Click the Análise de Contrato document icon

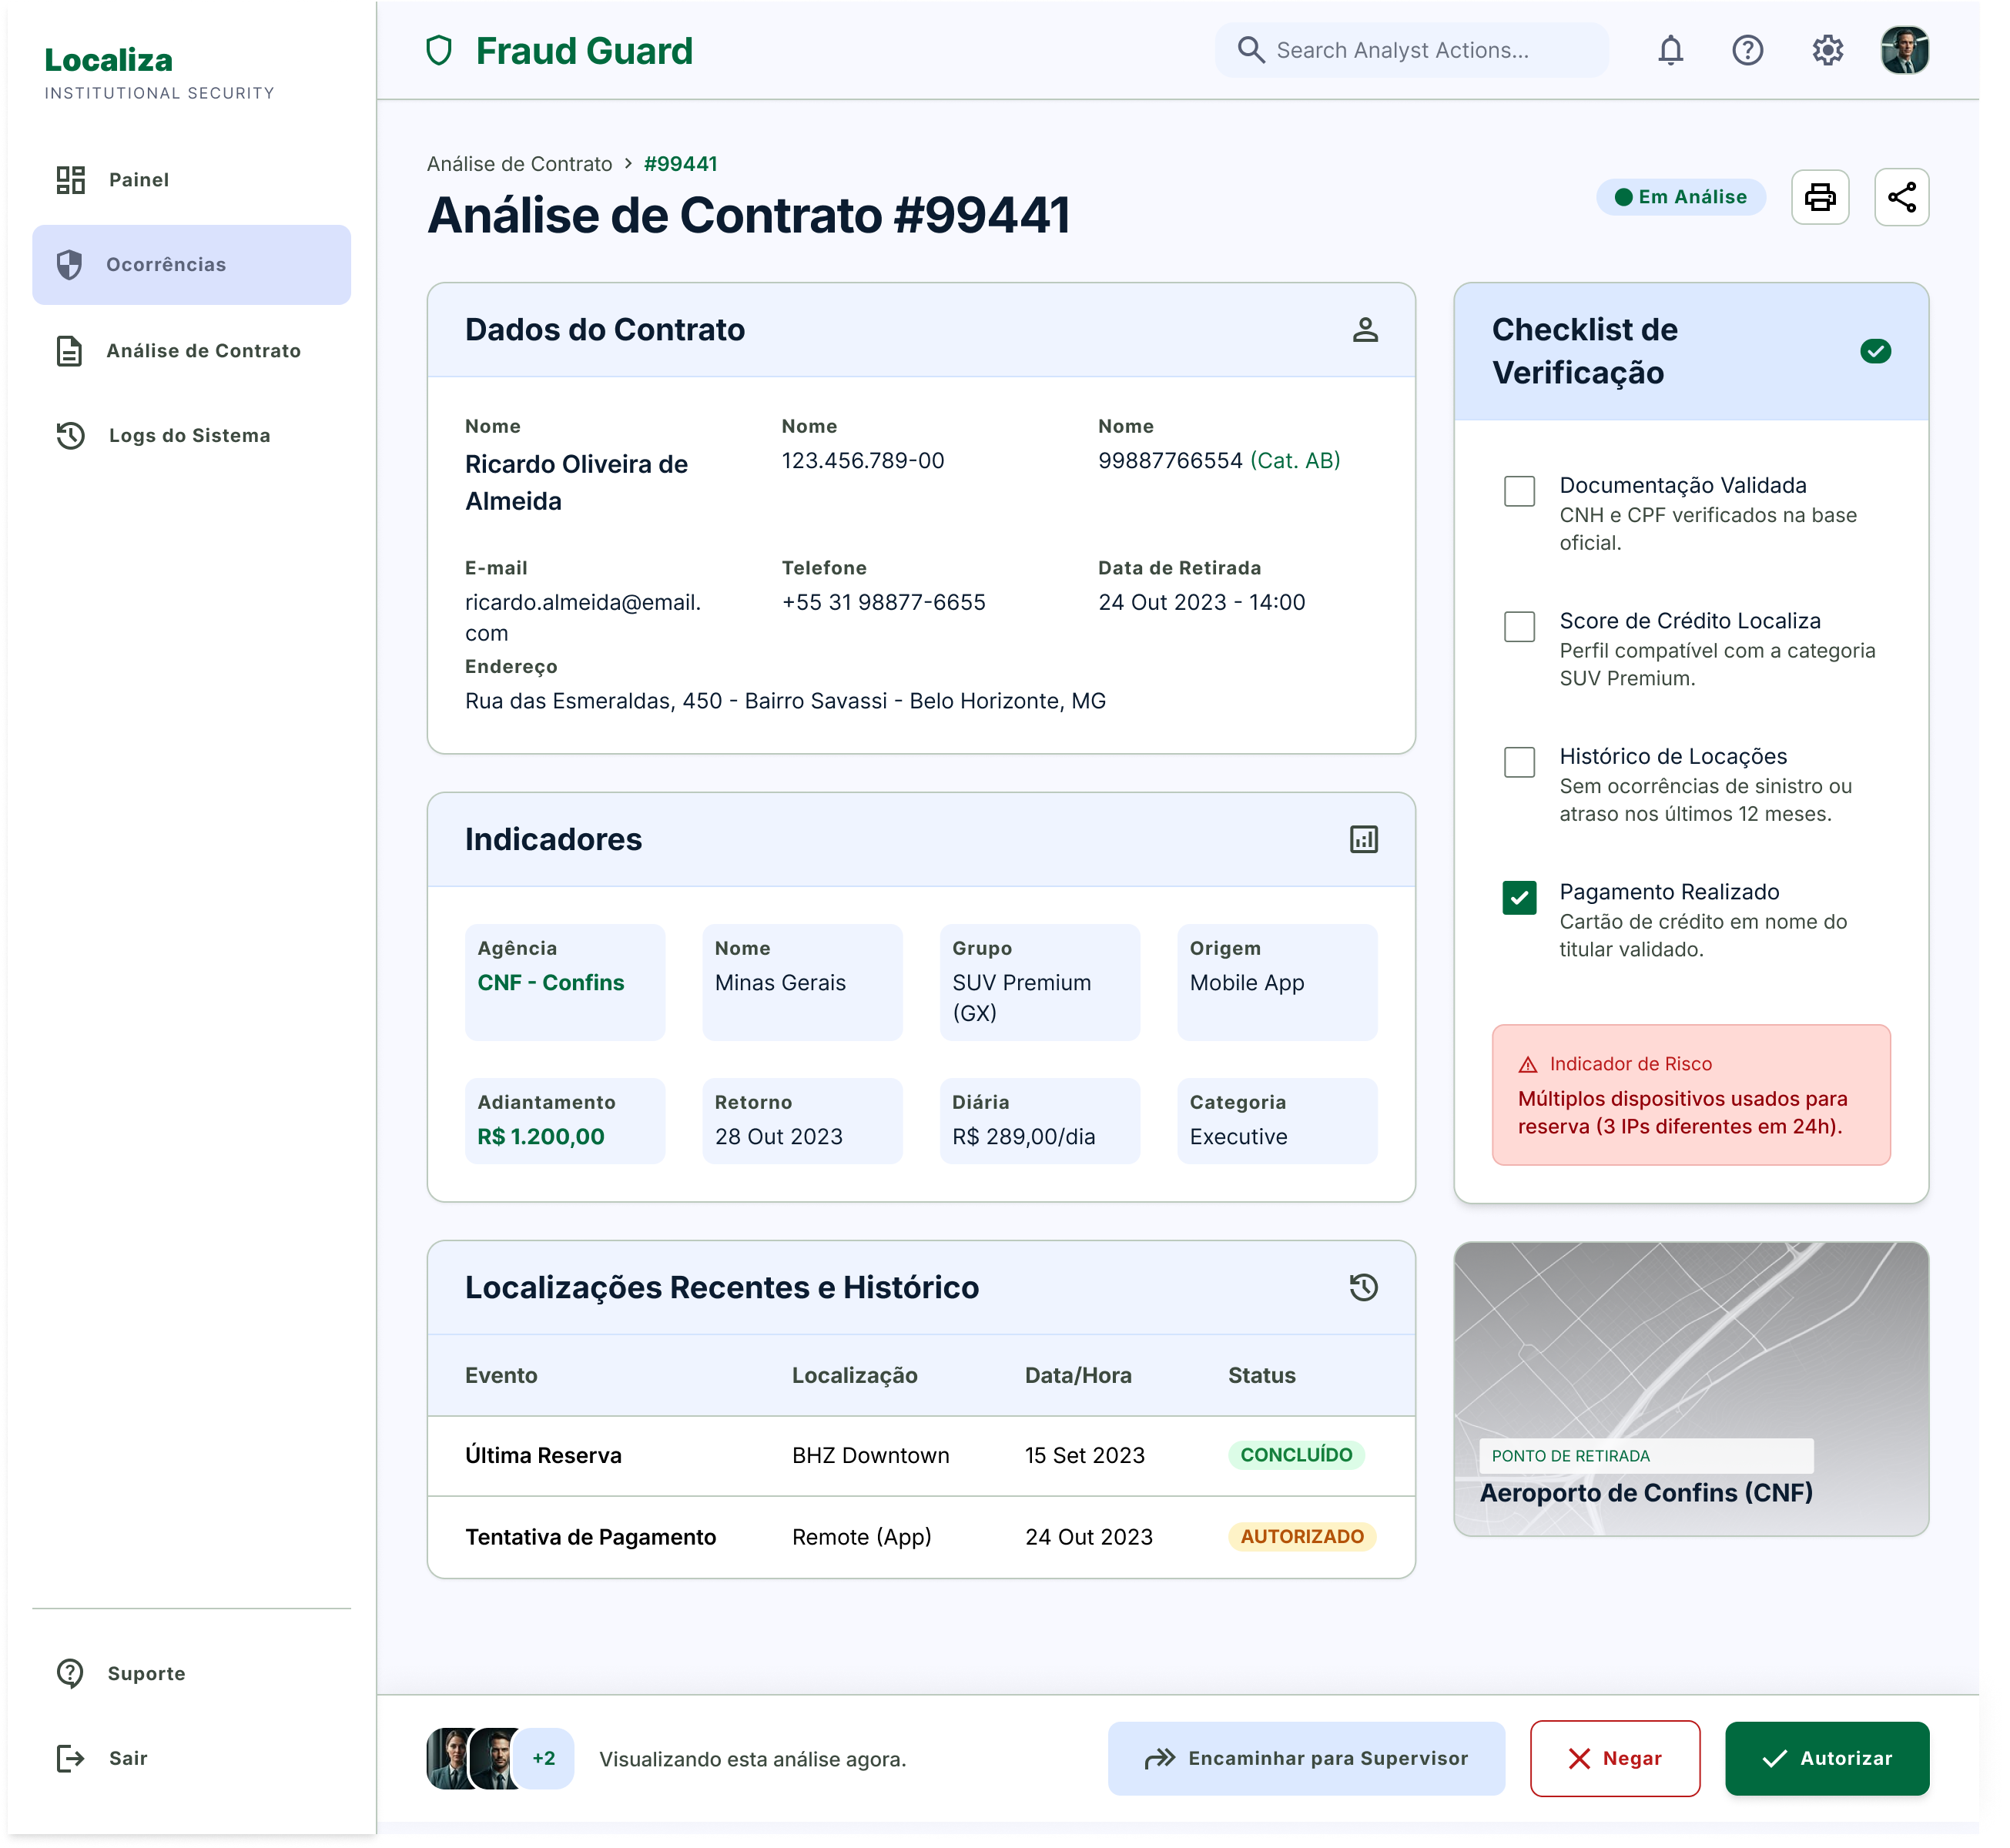pyautogui.click(x=69, y=351)
